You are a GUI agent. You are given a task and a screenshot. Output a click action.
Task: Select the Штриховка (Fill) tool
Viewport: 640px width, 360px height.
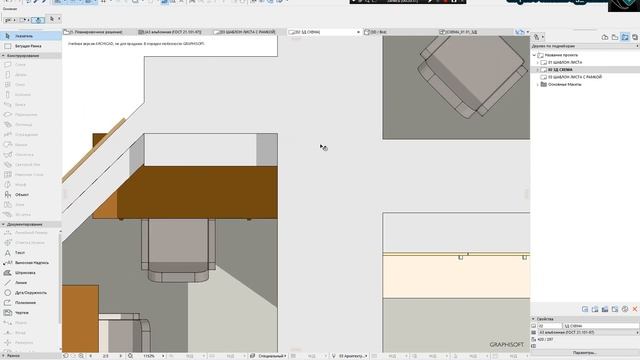(x=31, y=273)
